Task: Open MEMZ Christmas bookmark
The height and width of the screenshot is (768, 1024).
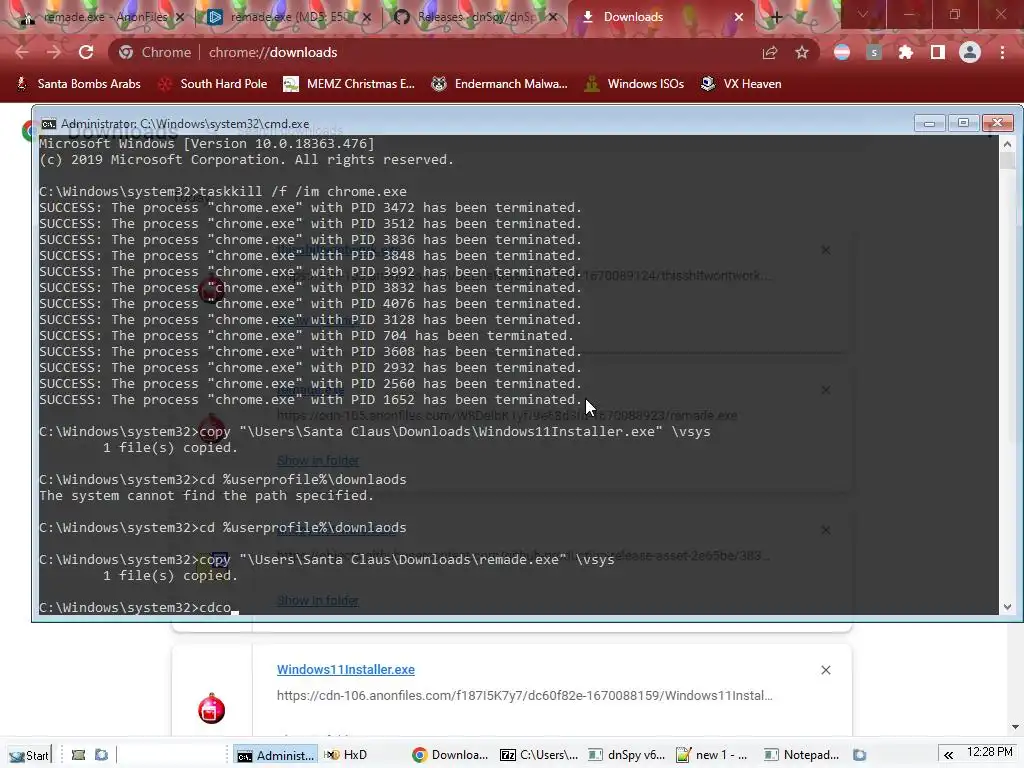Action: [349, 84]
